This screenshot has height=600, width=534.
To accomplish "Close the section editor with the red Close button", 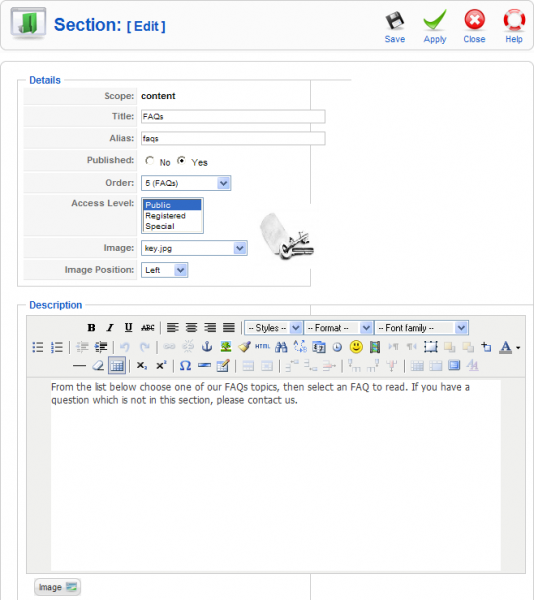I will click(474, 27).
